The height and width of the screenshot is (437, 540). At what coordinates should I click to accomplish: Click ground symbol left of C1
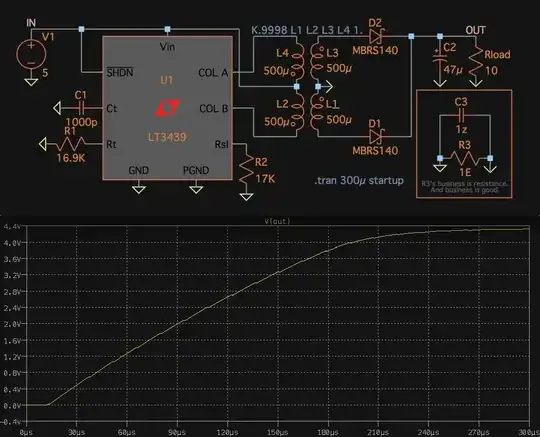57,108
